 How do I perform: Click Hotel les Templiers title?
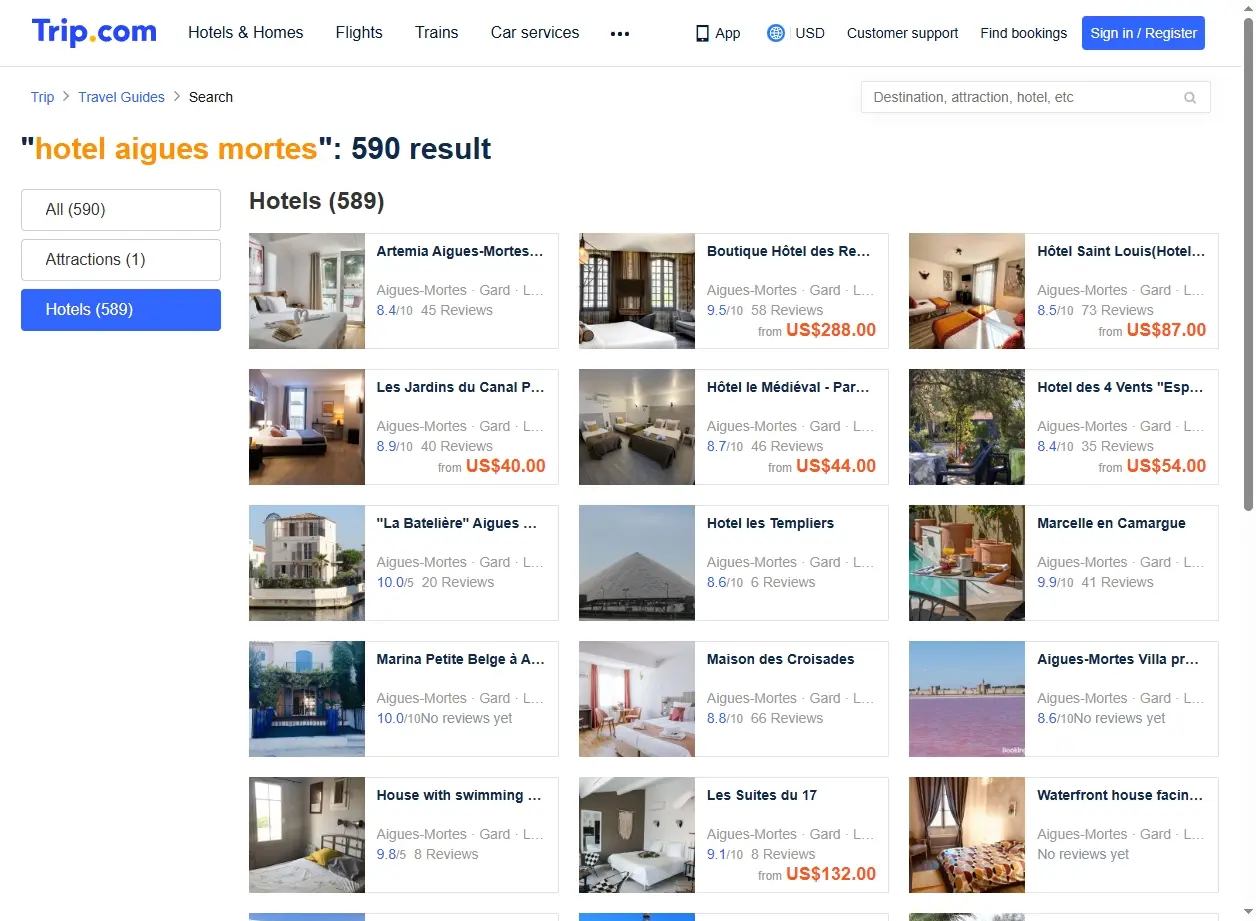point(770,524)
